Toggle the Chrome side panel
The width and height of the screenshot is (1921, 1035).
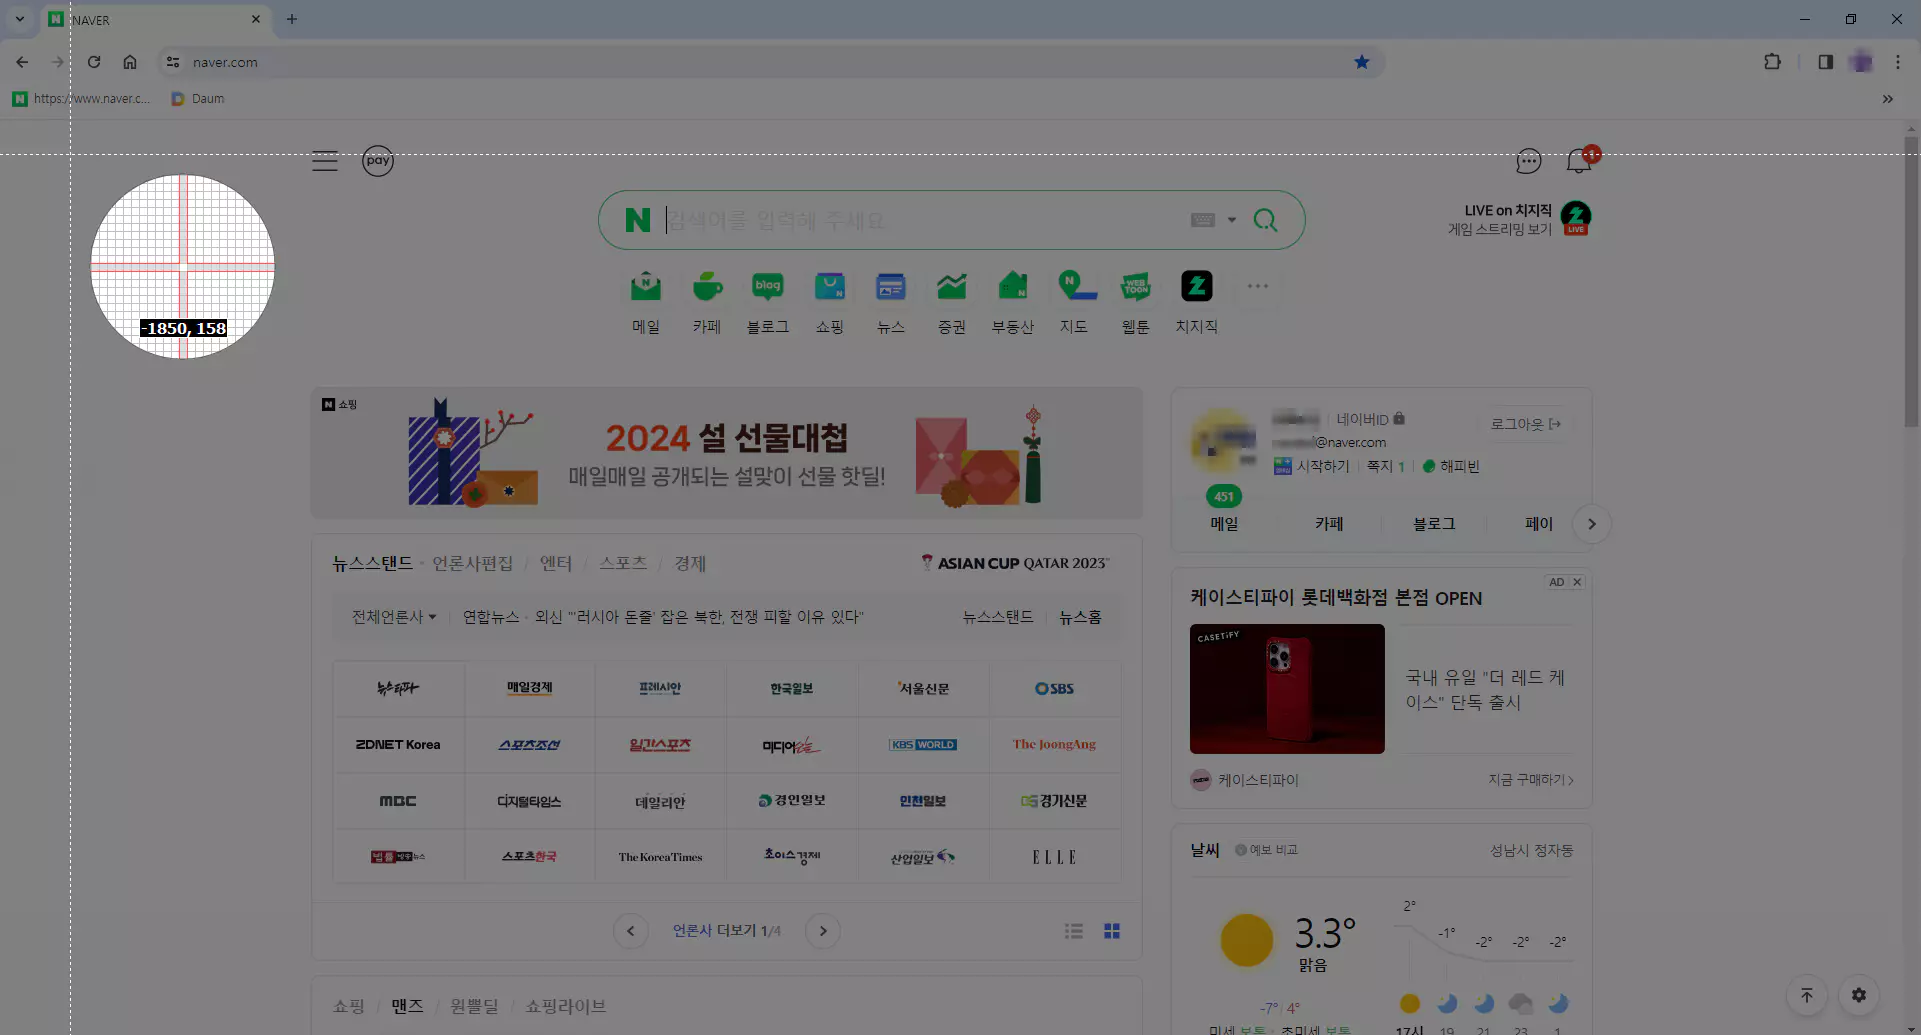(x=1825, y=62)
